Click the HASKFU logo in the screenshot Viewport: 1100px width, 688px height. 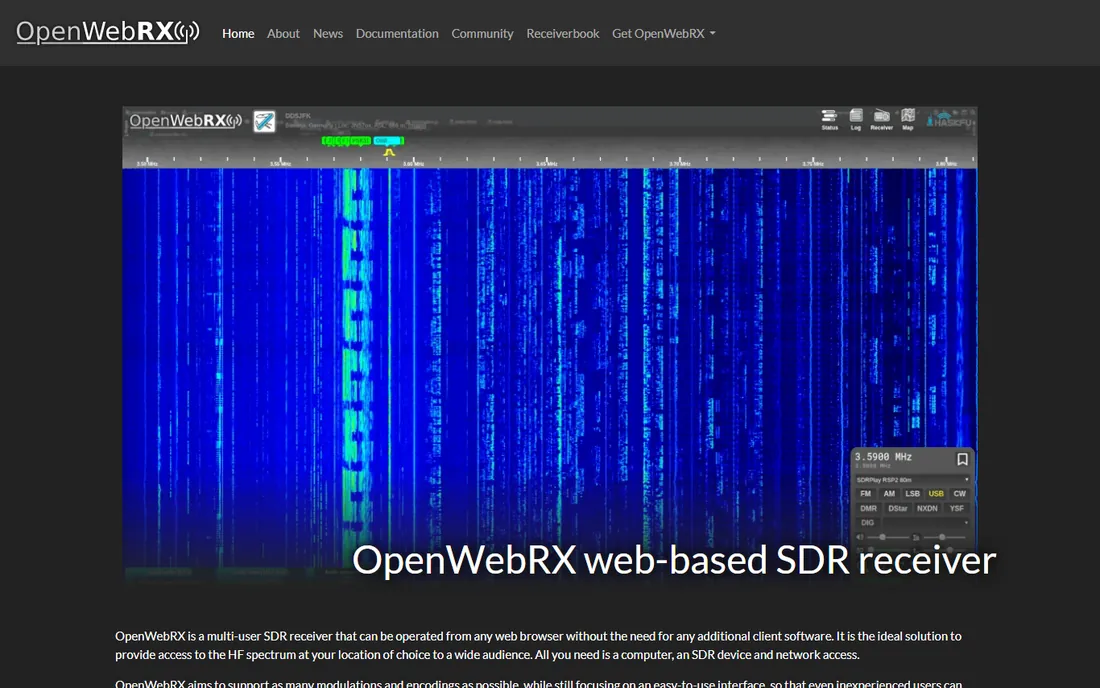pos(949,120)
